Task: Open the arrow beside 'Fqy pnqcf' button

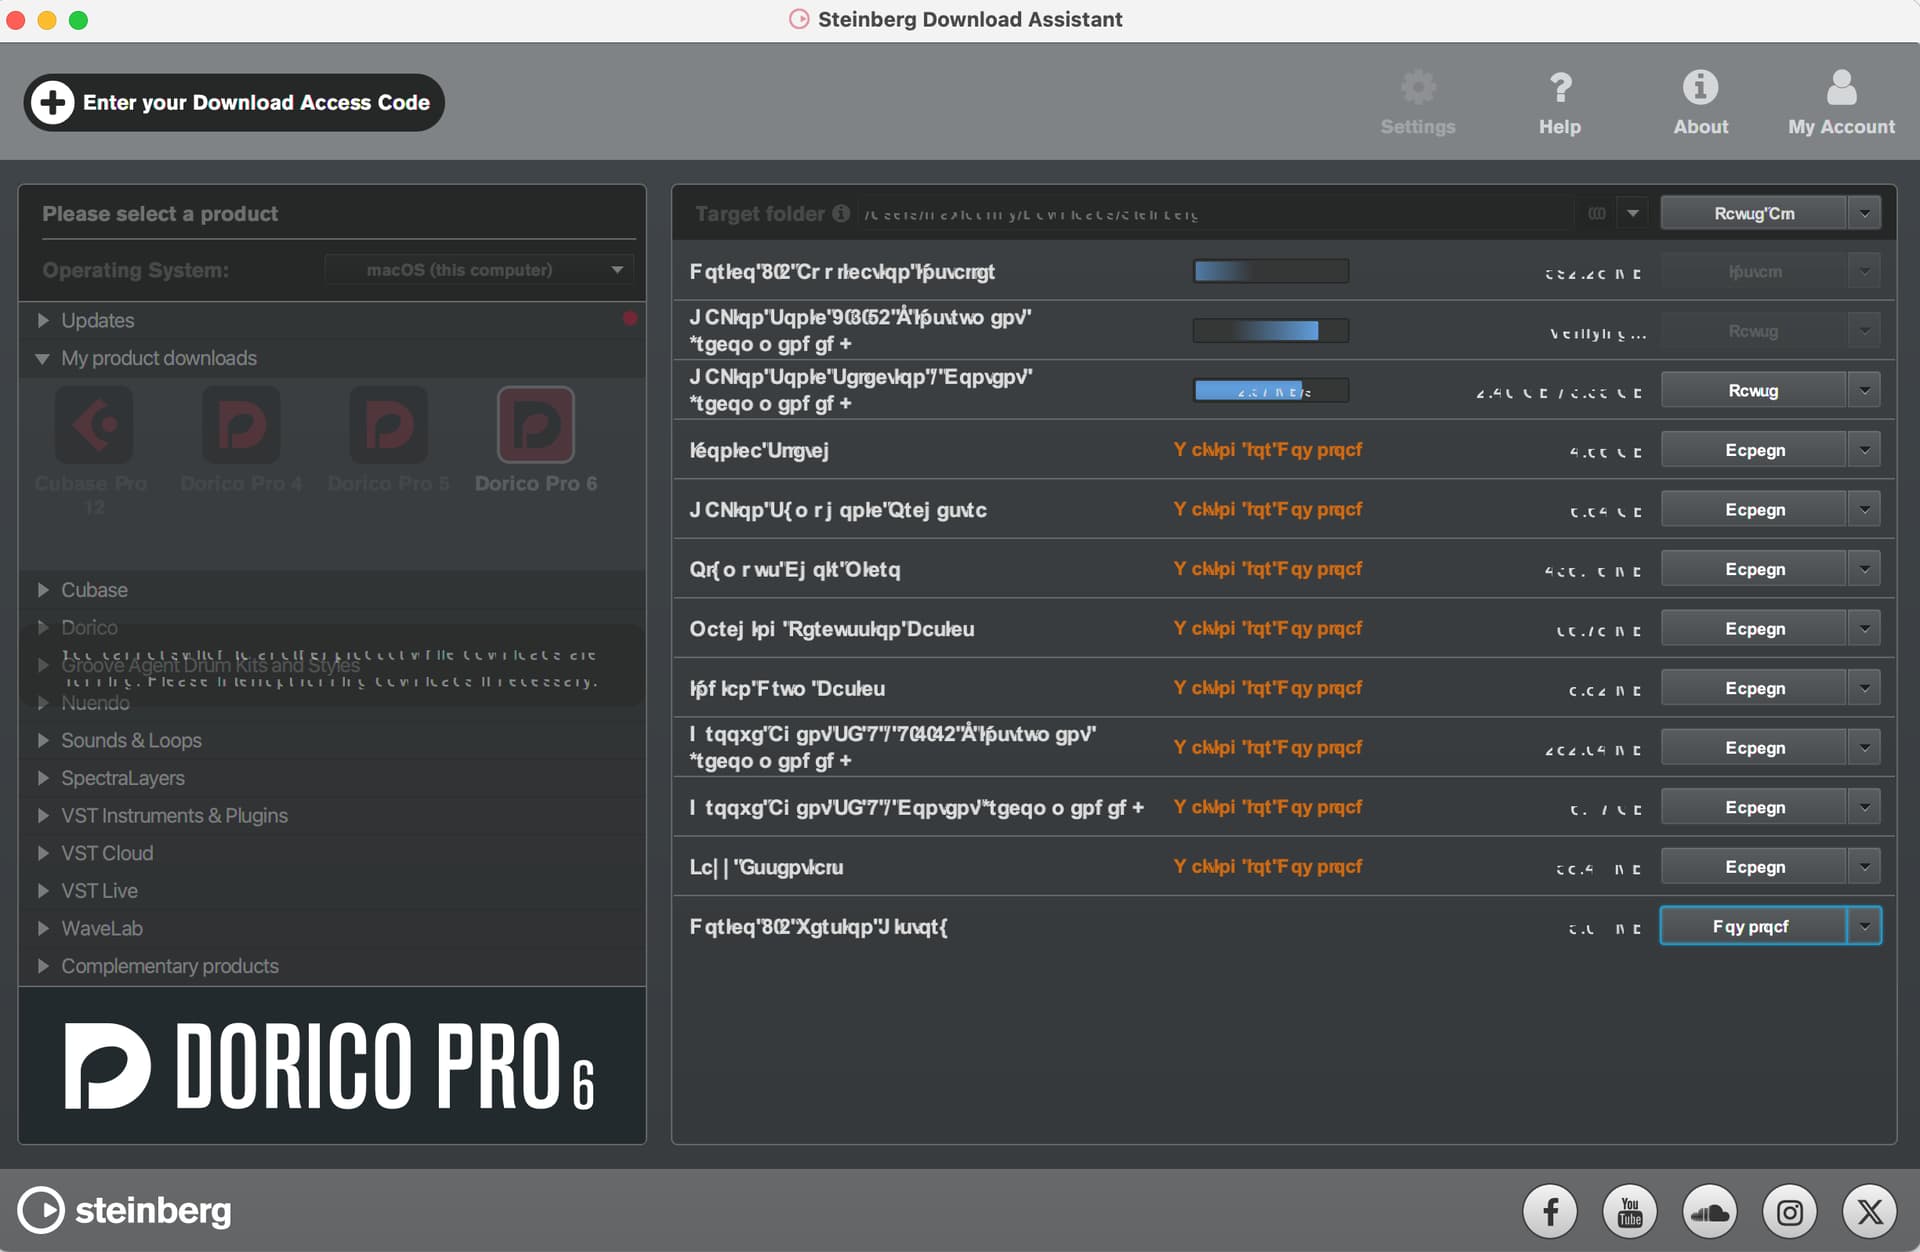Action: [x=1865, y=926]
